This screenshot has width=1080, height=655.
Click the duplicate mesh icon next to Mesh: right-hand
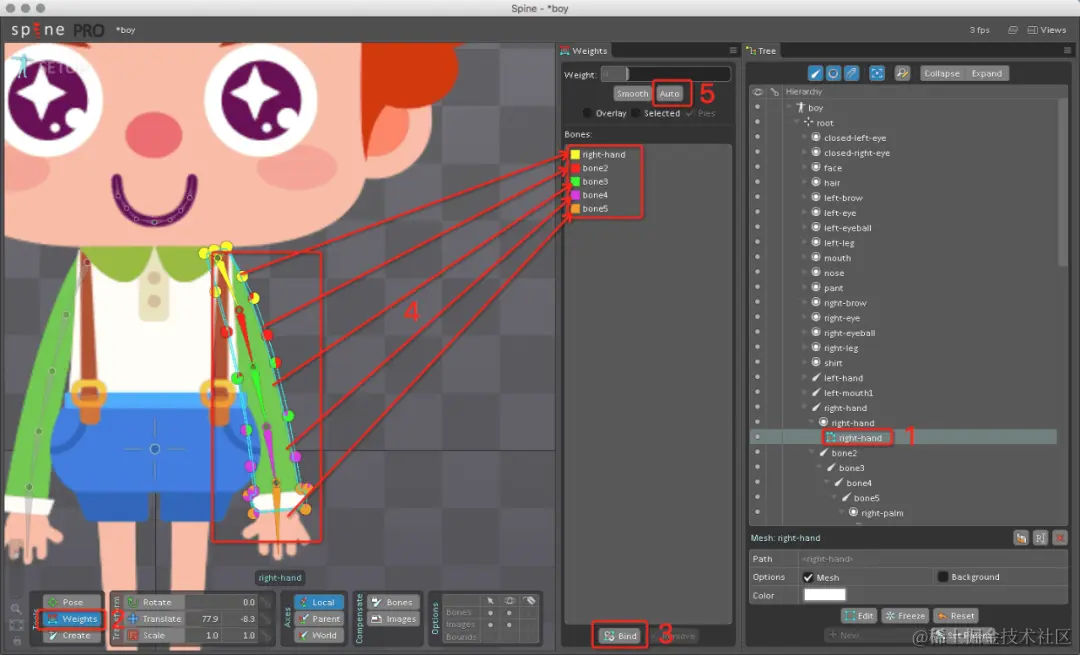(1021, 538)
